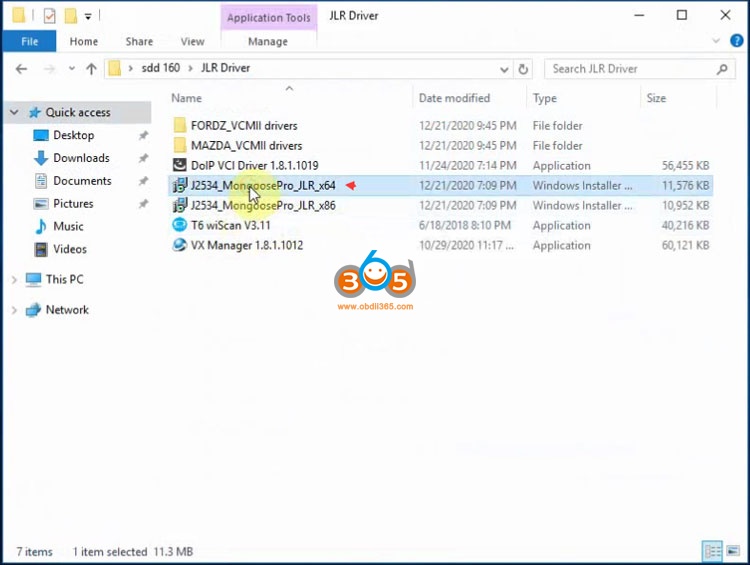Expand the This PC node
This screenshot has width=750, height=565.
click(14, 279)
